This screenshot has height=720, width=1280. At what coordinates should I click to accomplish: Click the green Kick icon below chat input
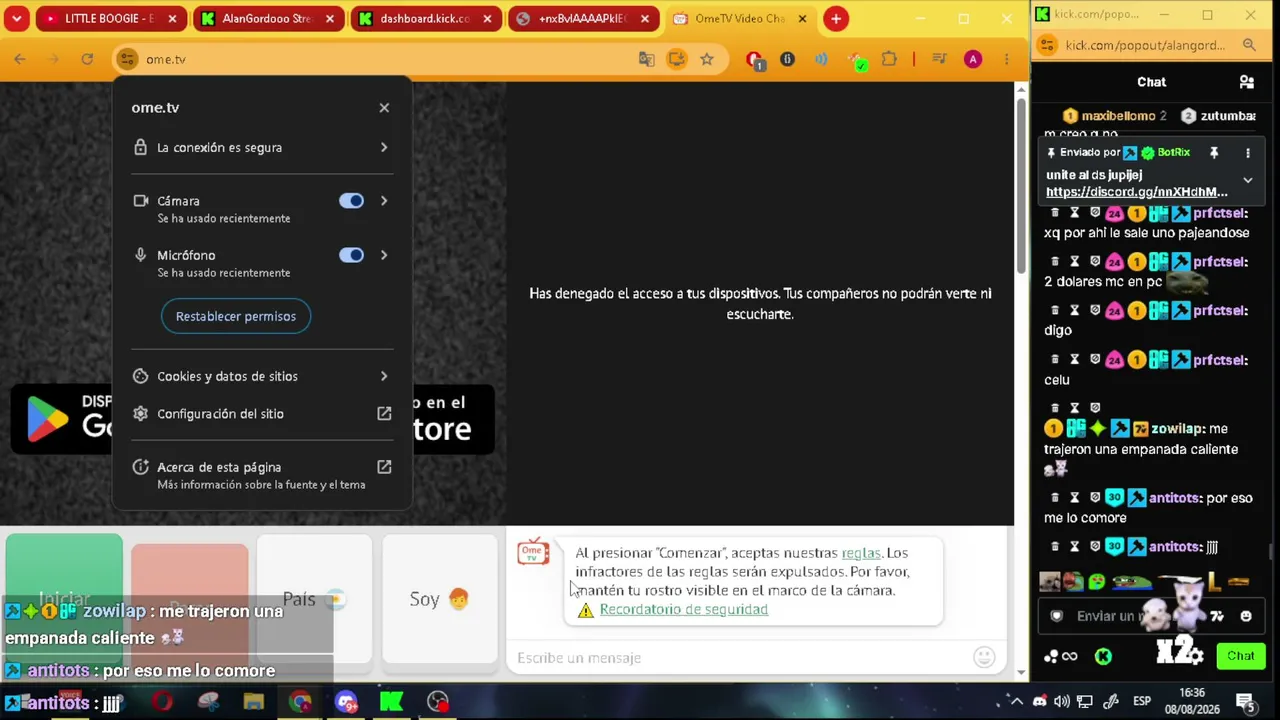pos(1103,657)
